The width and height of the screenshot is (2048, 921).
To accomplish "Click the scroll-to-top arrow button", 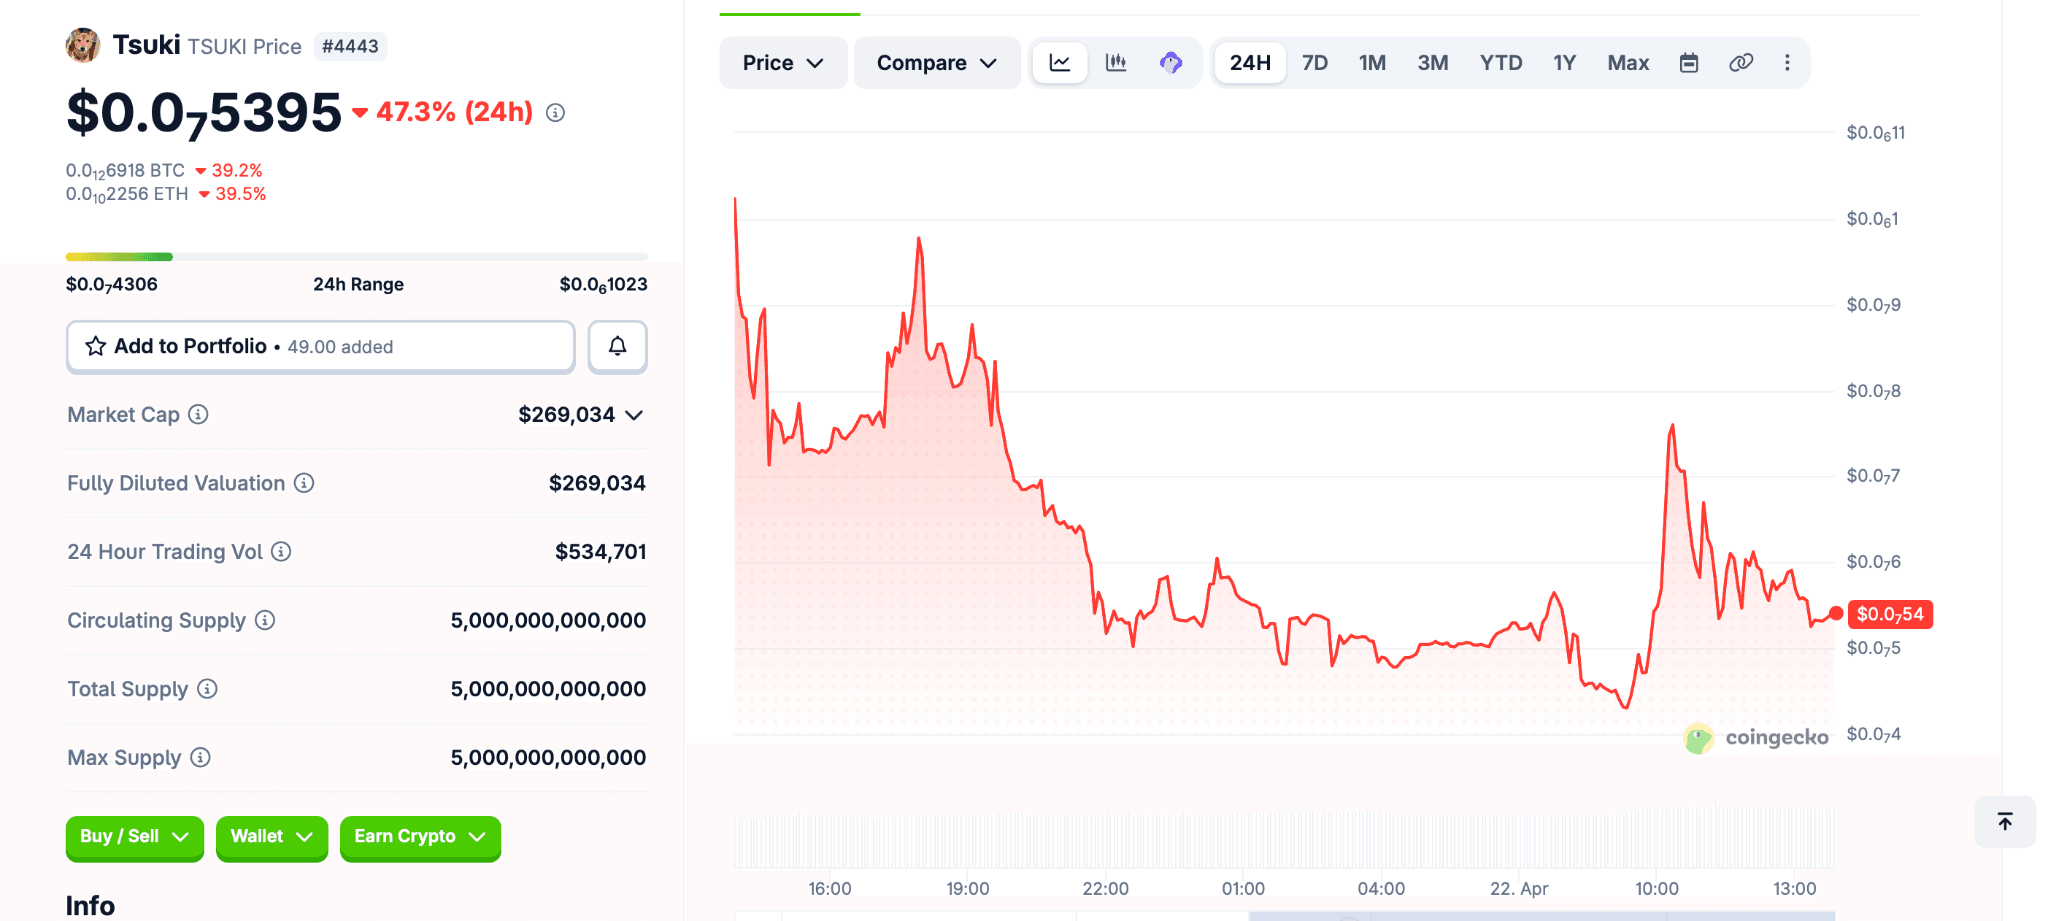I will (x=2004, y=821).
